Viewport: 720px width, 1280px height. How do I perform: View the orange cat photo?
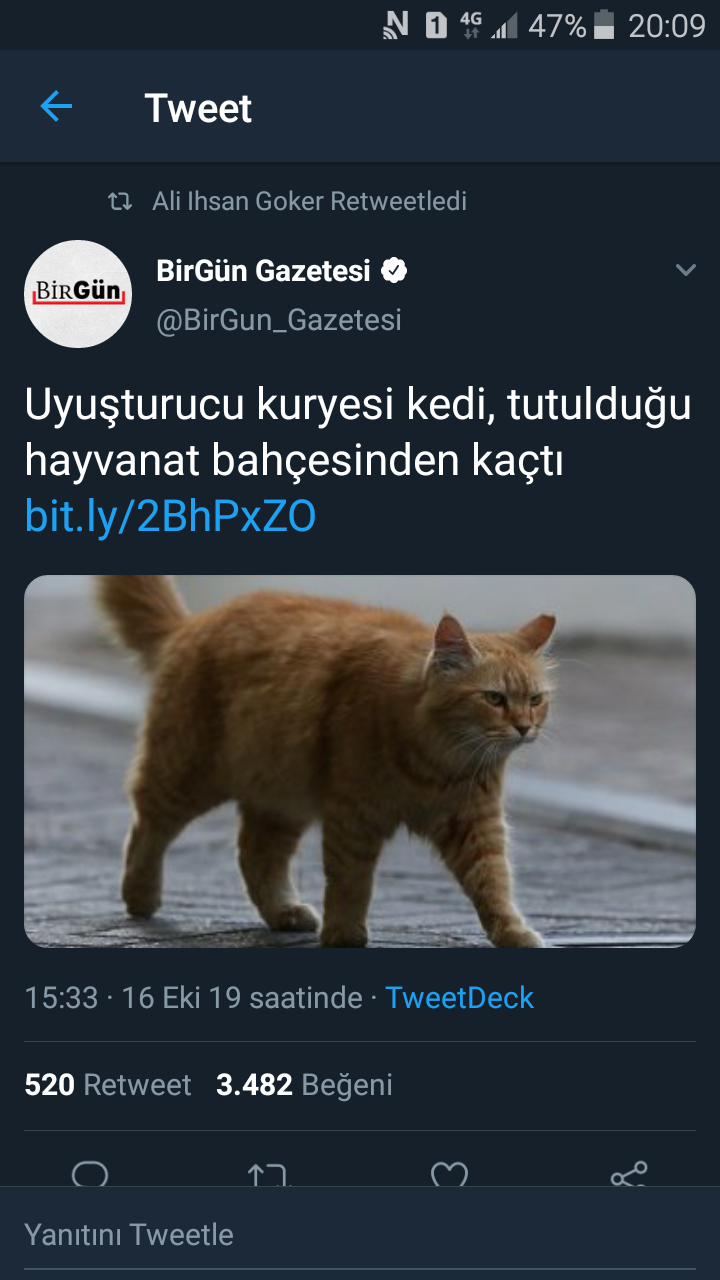(x=360, y=761)
